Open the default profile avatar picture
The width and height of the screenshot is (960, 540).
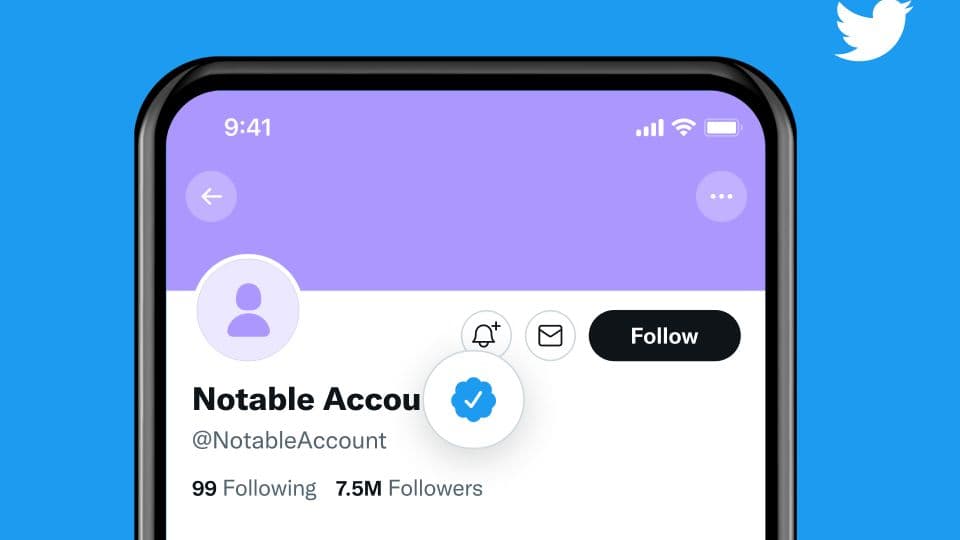point(248,308)
